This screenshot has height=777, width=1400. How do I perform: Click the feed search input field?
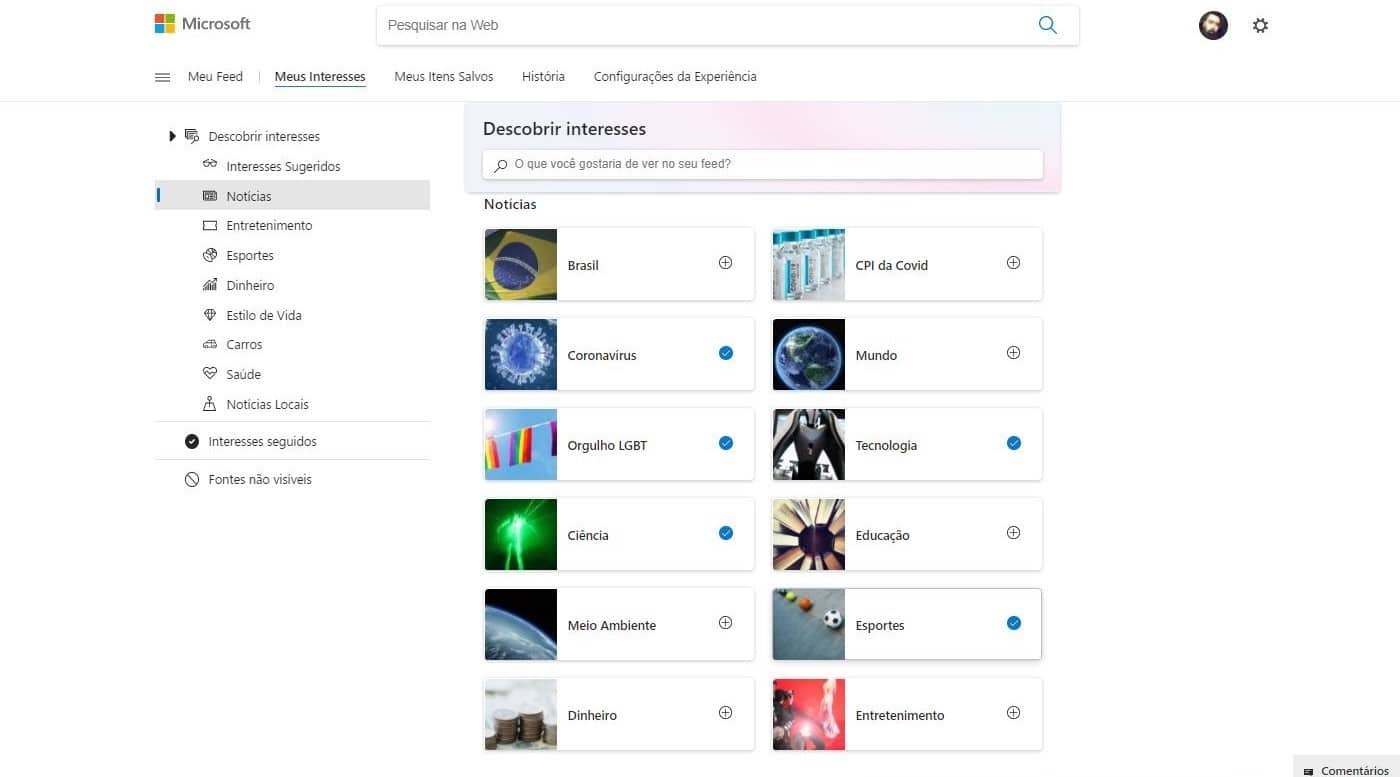click(762, 164)
